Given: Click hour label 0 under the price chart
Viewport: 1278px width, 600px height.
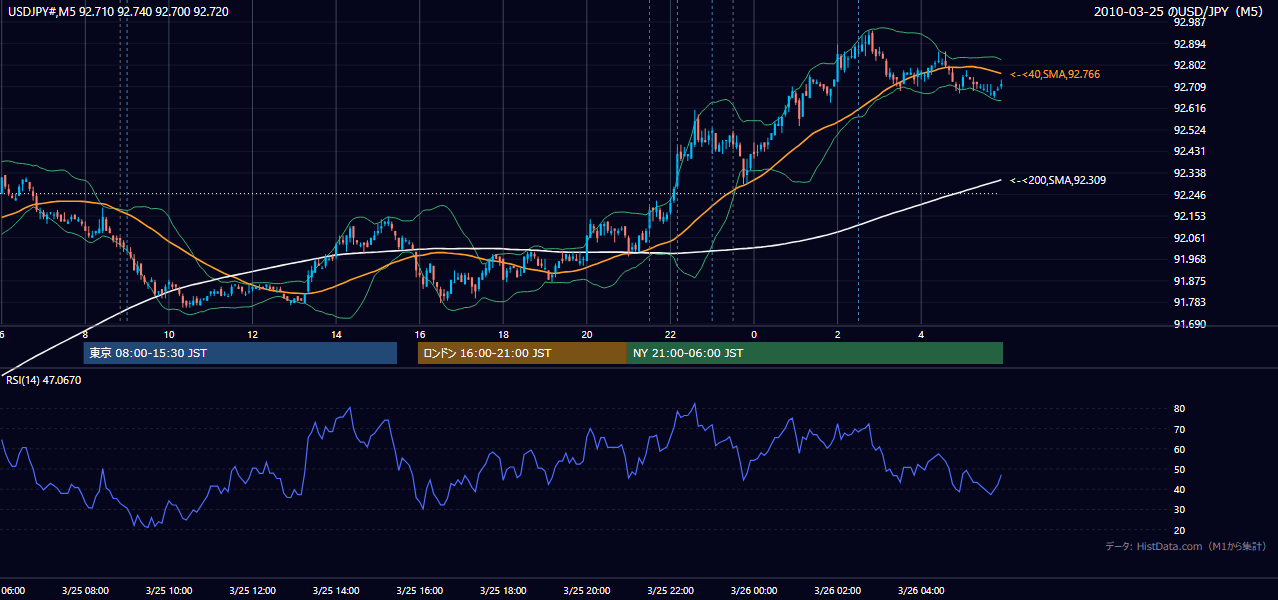Looking at the screenshot, I should [x=754, y=335].
